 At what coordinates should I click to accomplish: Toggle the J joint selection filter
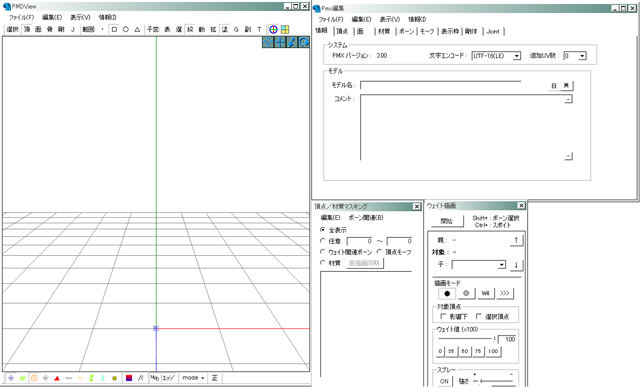[x=73, y=29]
